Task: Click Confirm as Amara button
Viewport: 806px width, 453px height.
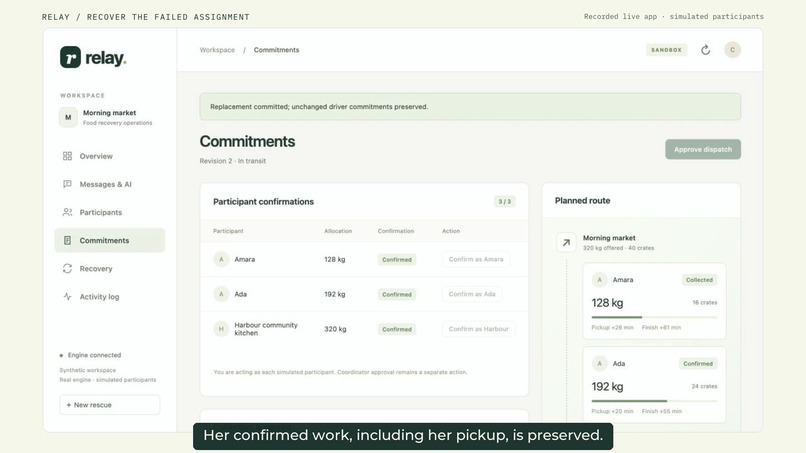Action: pyautogui.click(x=476, y=259)
